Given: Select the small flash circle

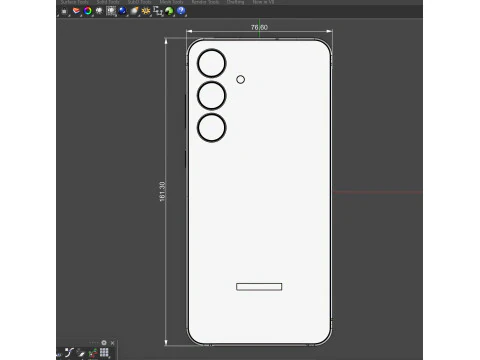Looking at the screenshot, I should coord(241,79).
